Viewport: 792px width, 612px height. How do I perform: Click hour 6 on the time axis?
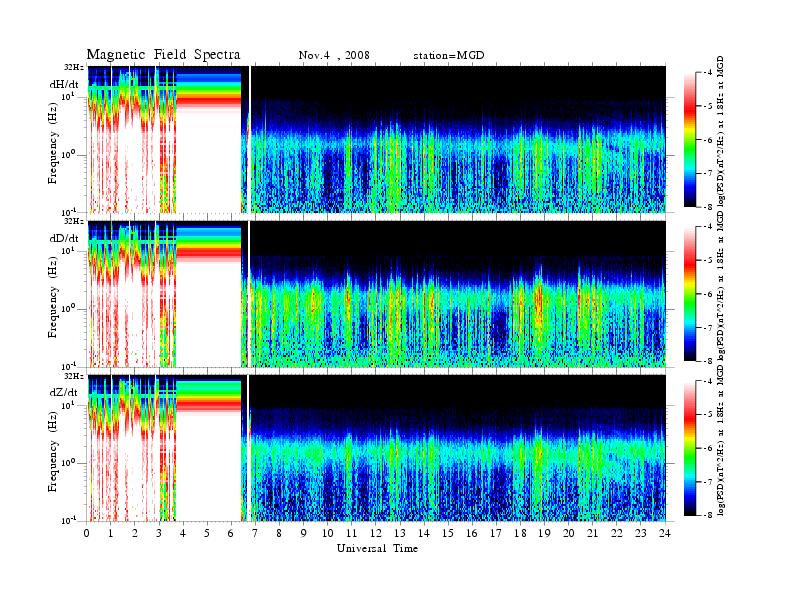[x=231, y=533]
